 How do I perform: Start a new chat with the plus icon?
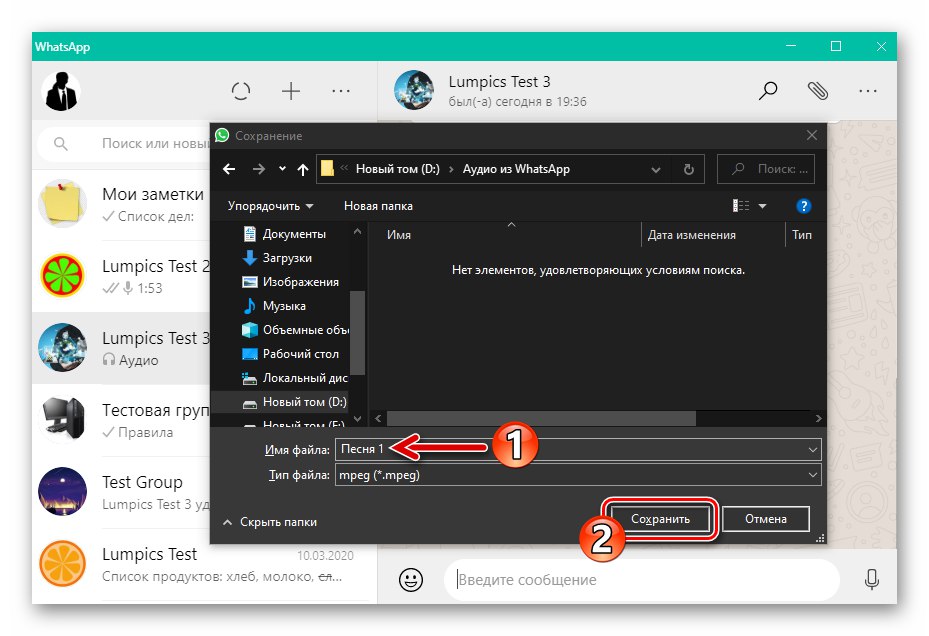(291, 90)
